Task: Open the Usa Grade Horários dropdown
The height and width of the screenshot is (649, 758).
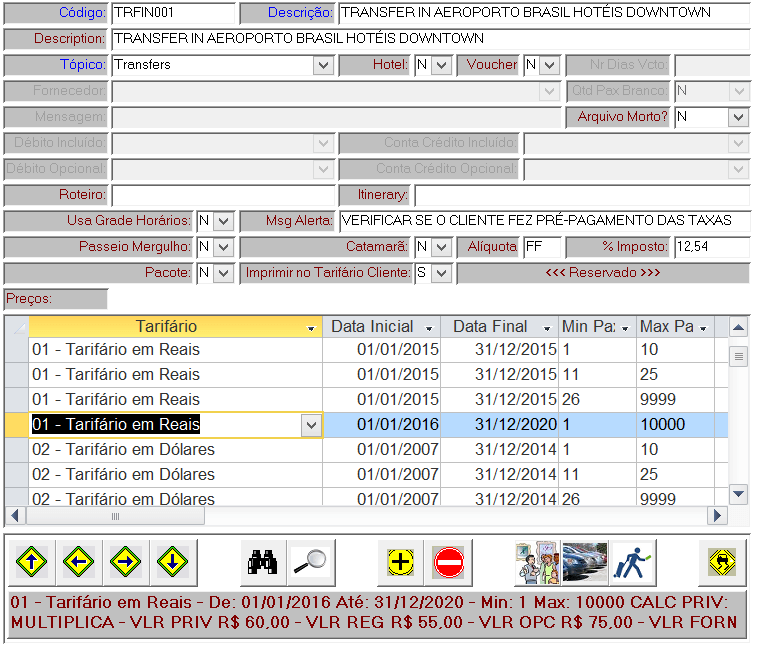Action: coord(224,221)
